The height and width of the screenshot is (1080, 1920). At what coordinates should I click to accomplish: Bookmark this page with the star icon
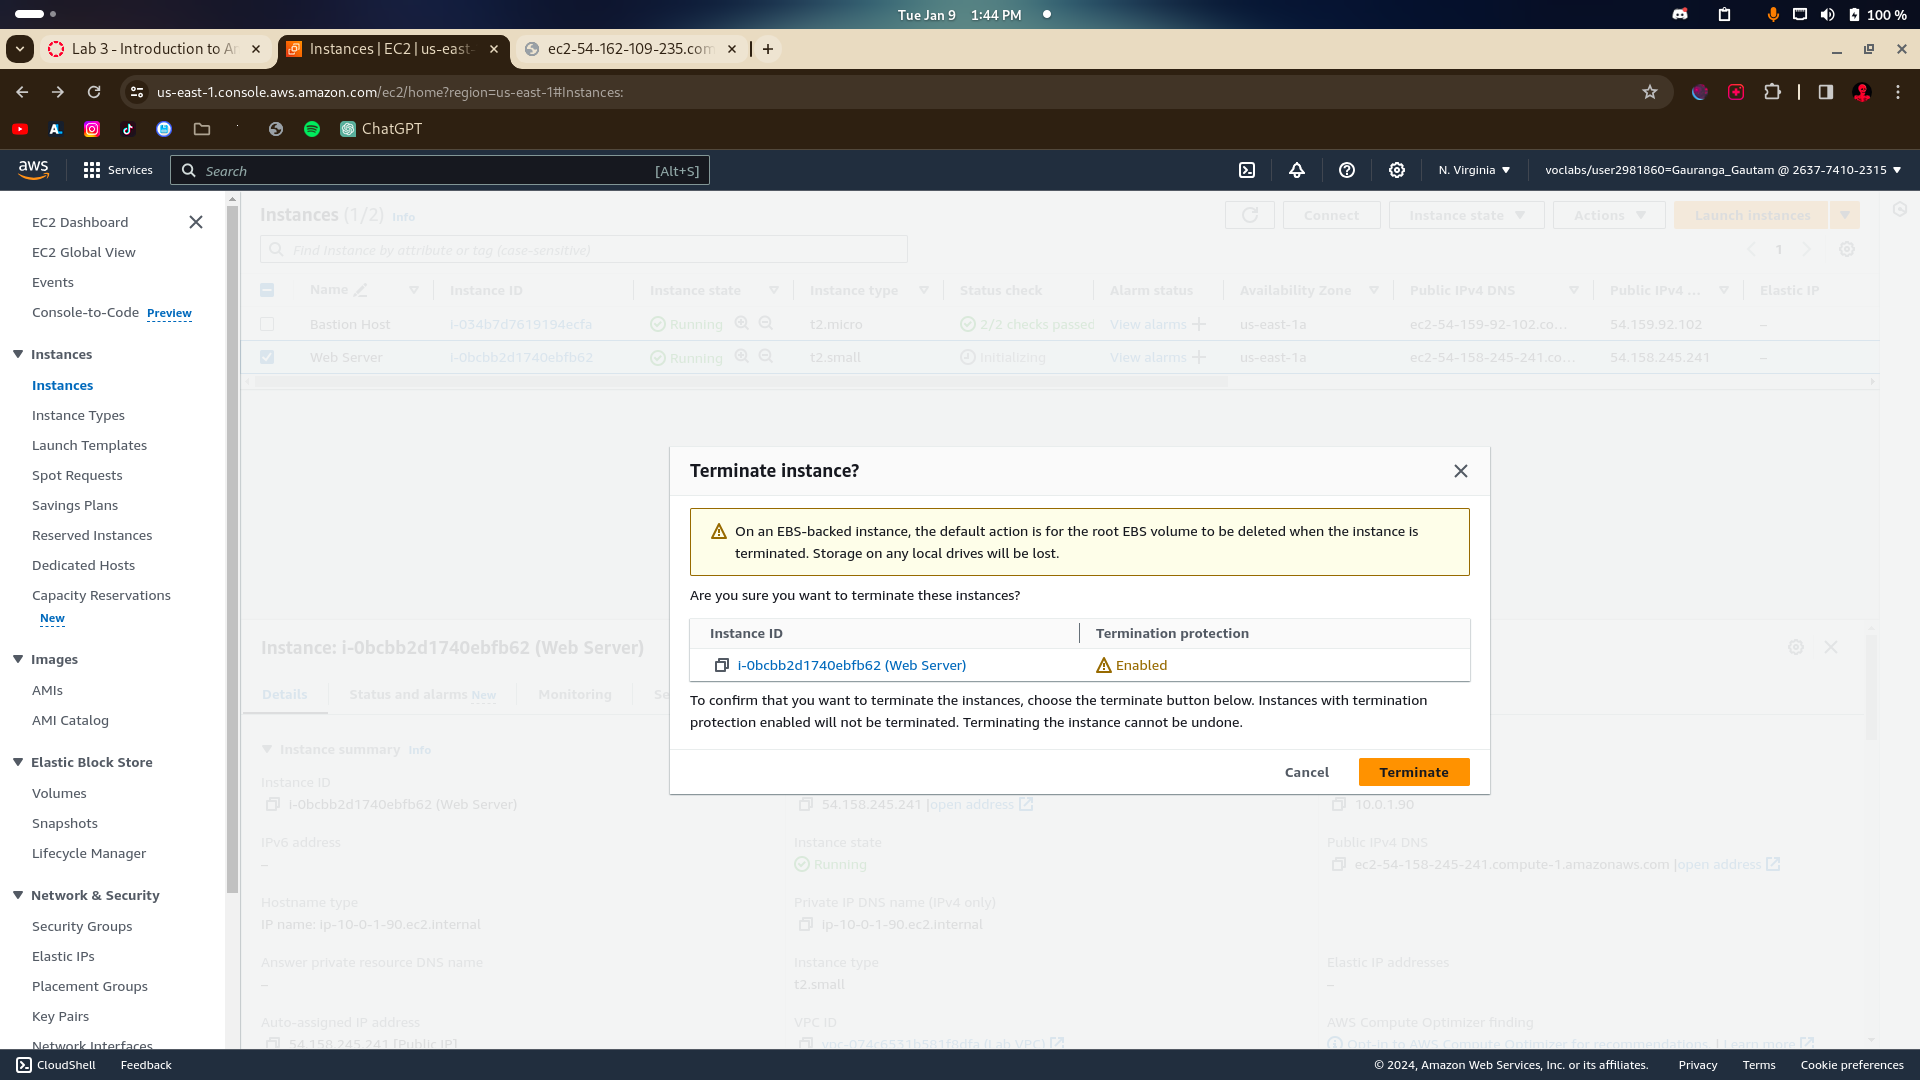pos(1650,92)
